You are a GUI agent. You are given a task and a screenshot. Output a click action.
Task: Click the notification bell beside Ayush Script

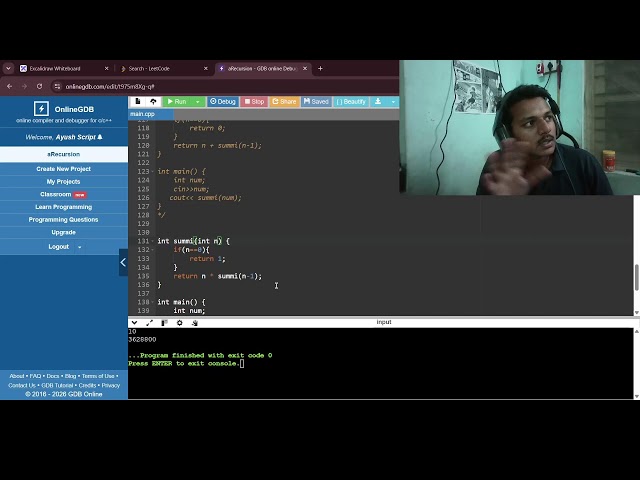pos(100,137)
